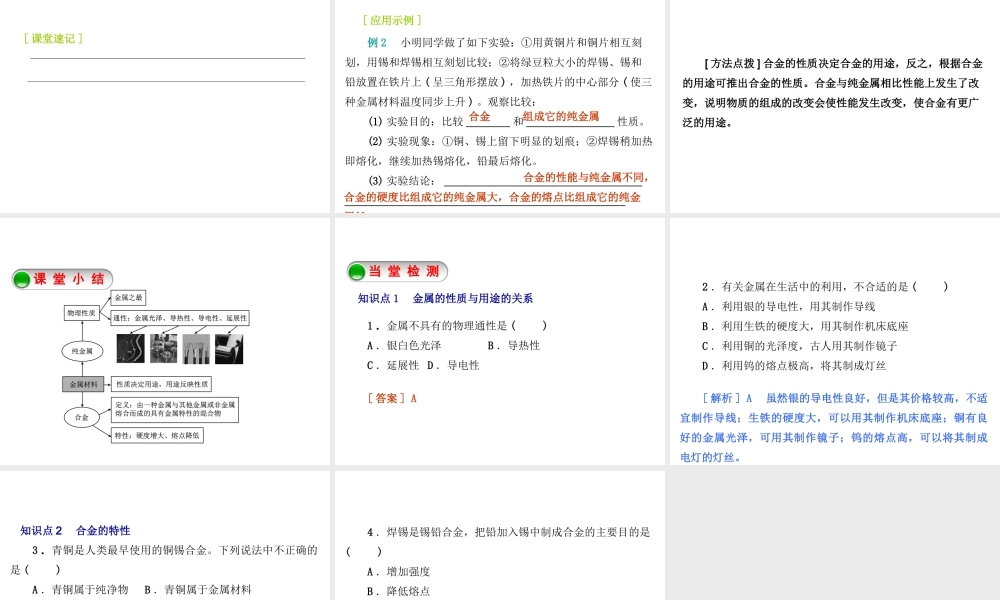Click the second blank note line under 课堂速记
Image resolution: width=1000 pixels, height=600 pixels.
(x=166, y=81)
